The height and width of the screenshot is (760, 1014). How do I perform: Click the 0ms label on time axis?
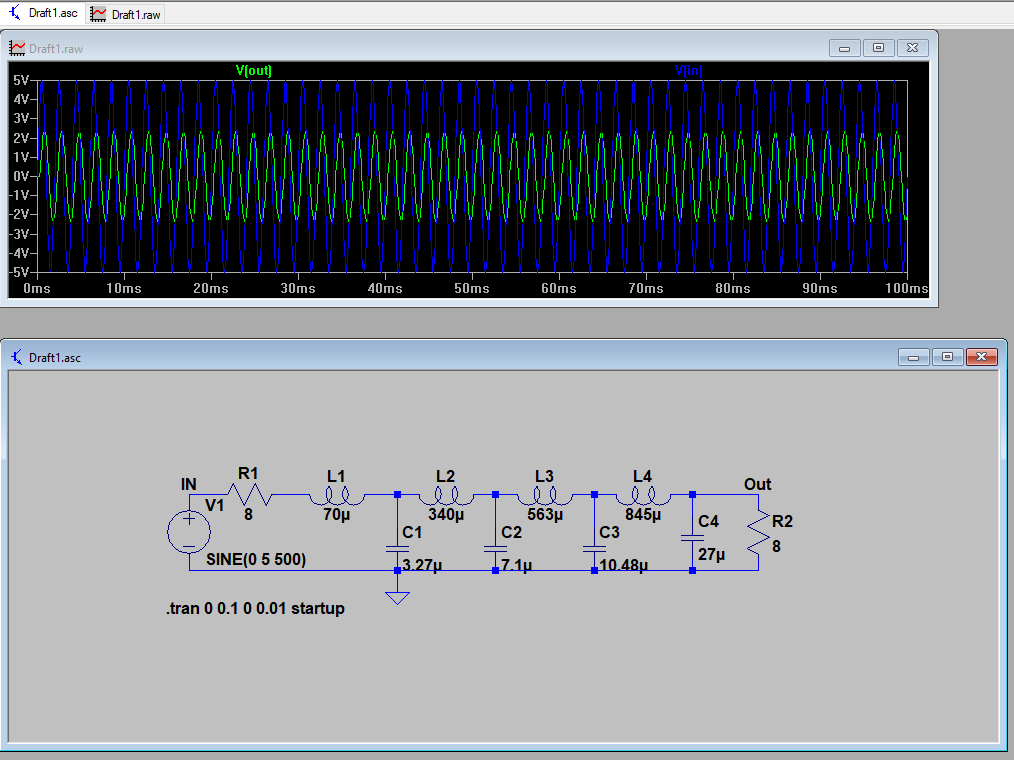click(37, 288)
